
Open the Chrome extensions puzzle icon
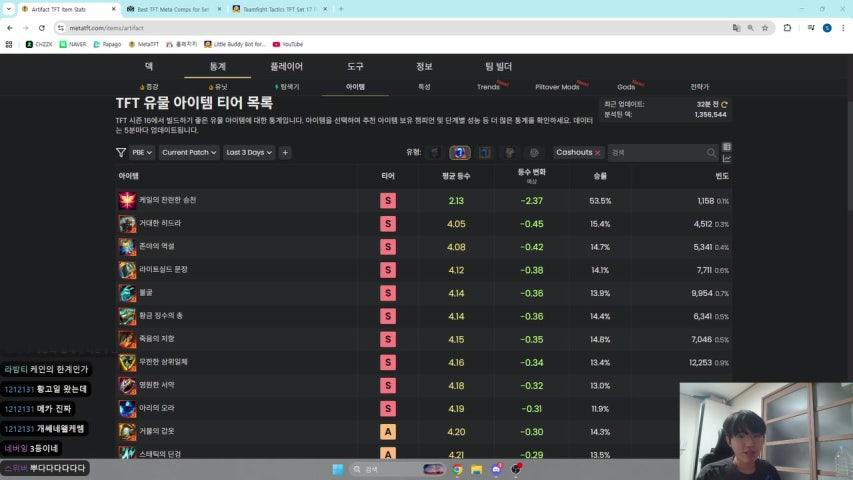point(787,28)
